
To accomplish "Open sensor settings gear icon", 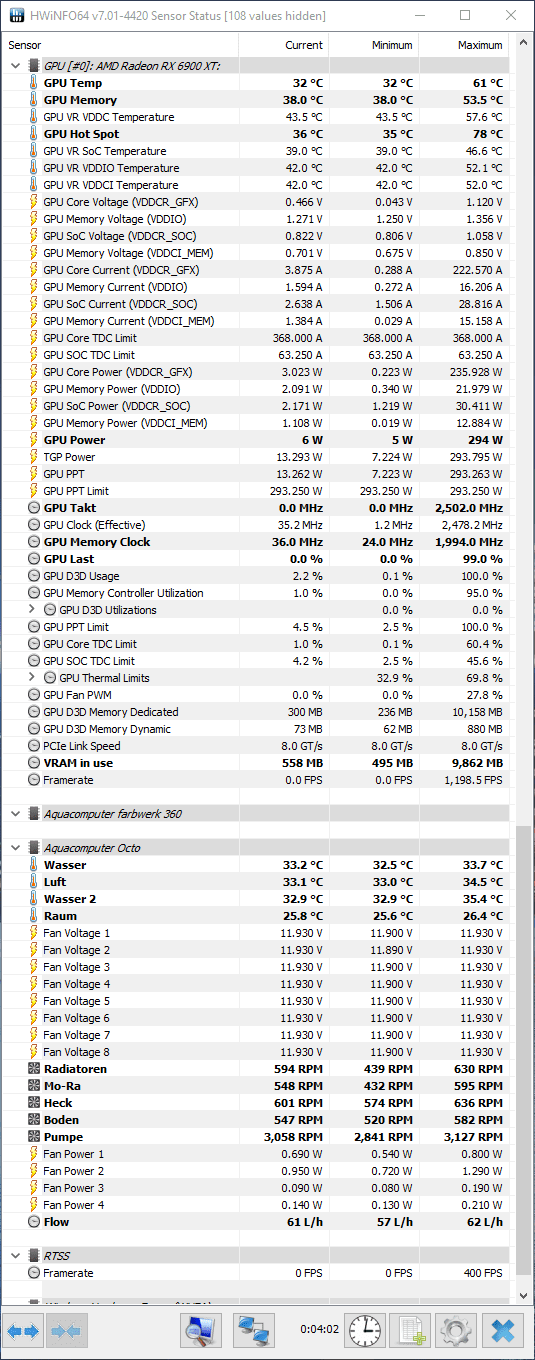I will point(457,1330).
